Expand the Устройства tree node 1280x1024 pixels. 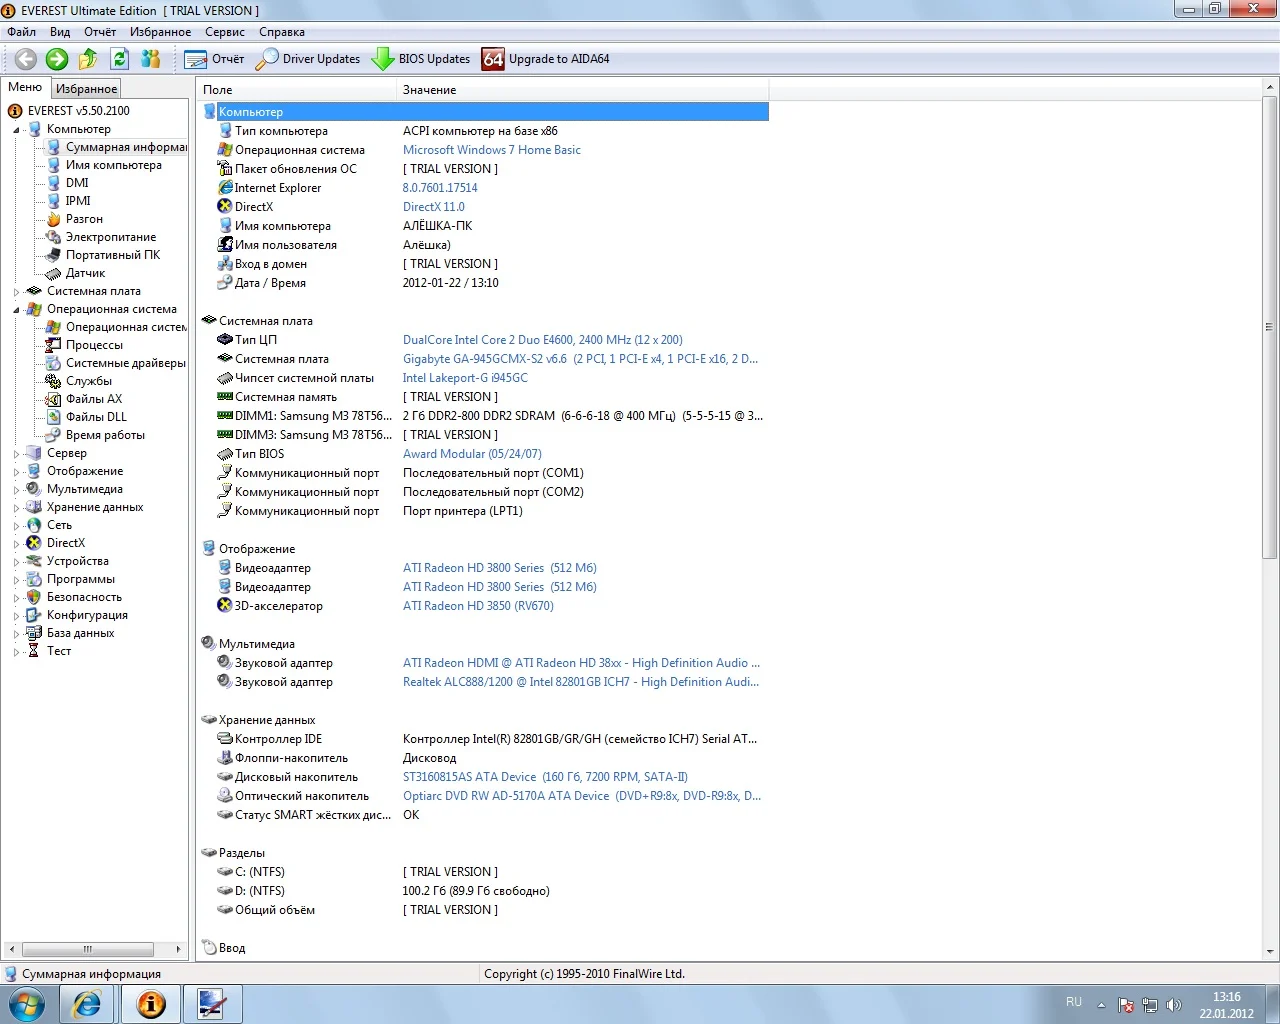point(17,562)
